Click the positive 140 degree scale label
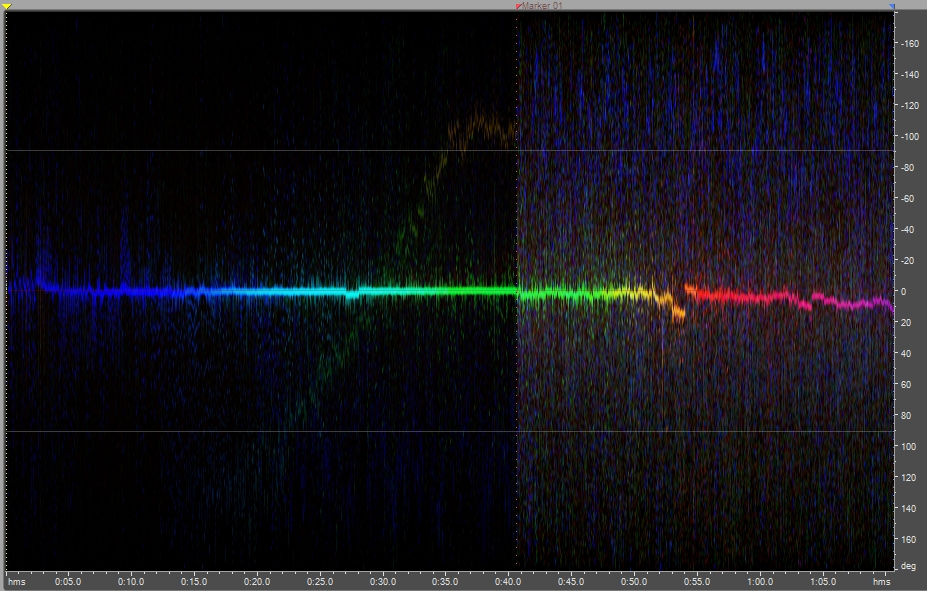Screen dimensions: 927x591 (x=908, y=508)
